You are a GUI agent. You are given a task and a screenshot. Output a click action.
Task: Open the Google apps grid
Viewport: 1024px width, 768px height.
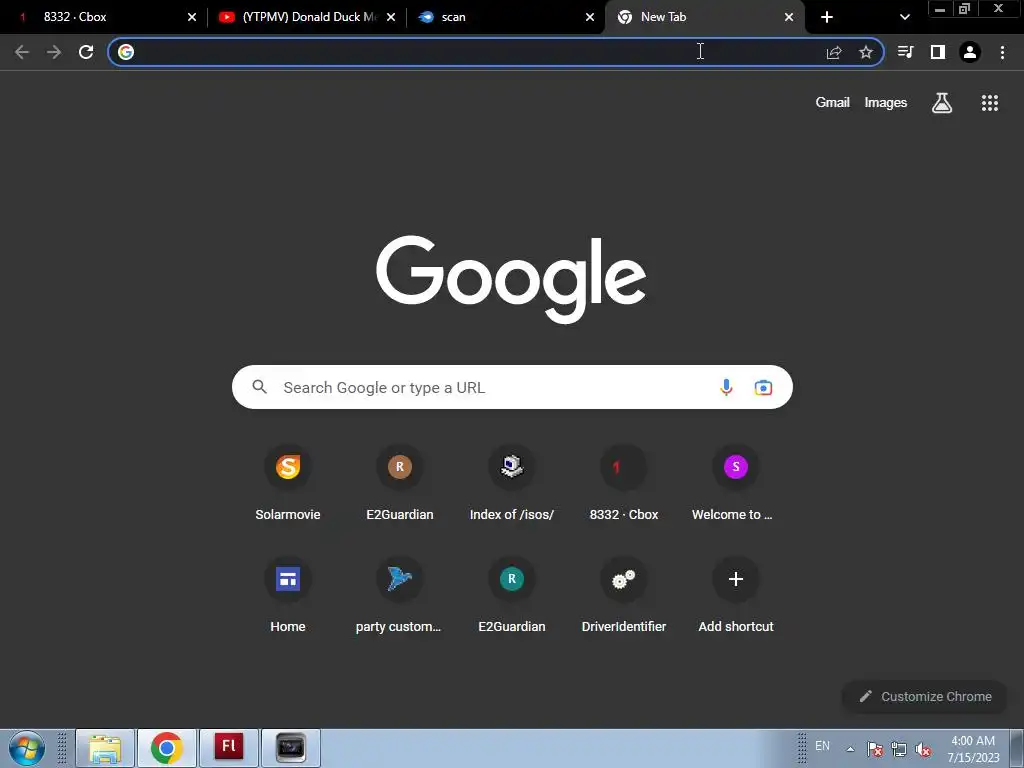point(990,103)
